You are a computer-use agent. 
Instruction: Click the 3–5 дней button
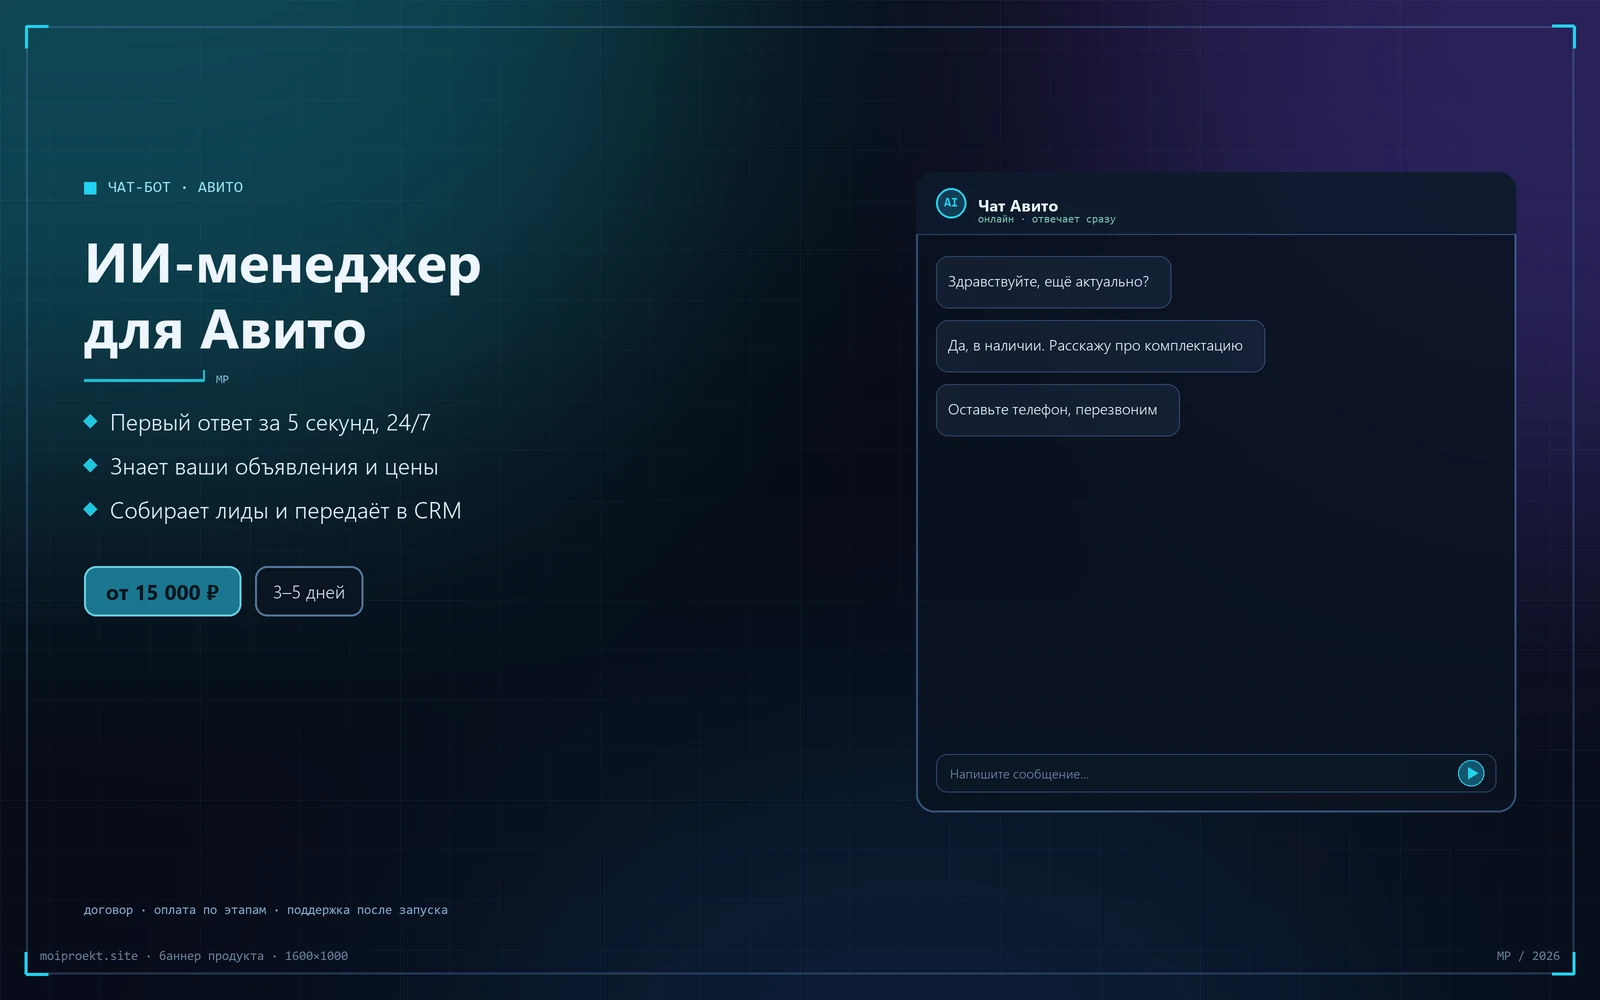point(309,592)
